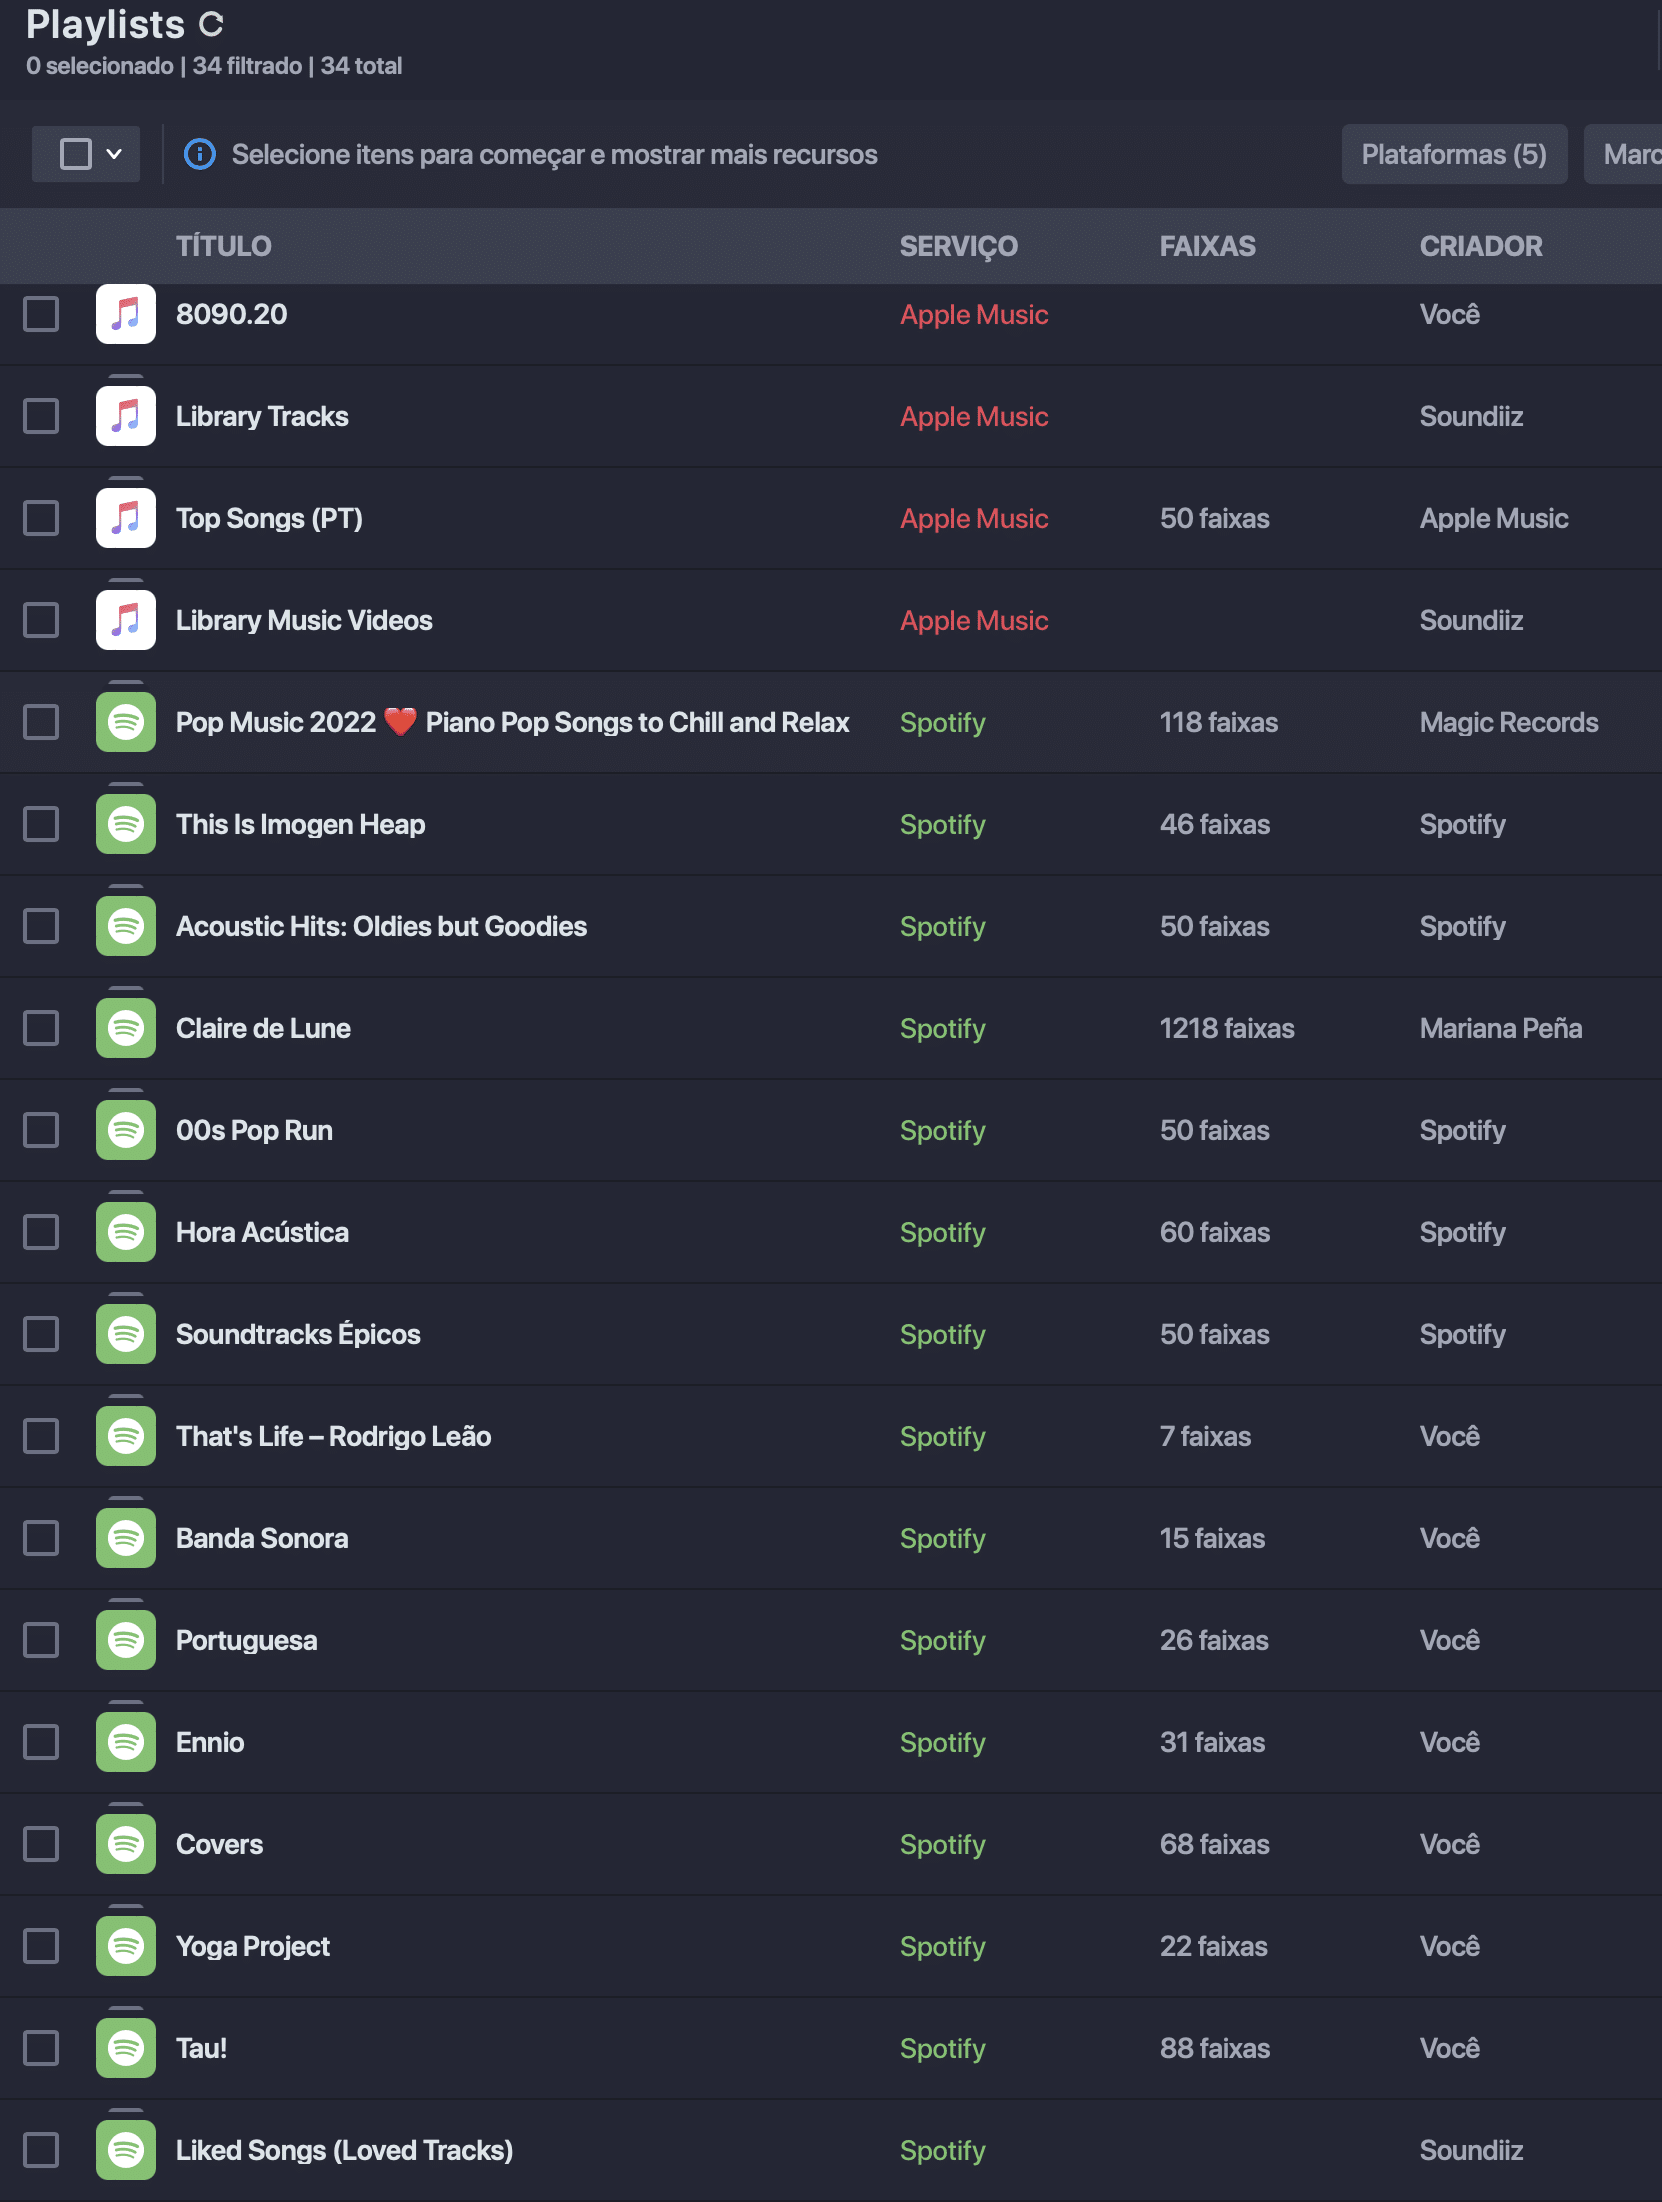Click Apple Music icon for Library Music Videos

126,620
